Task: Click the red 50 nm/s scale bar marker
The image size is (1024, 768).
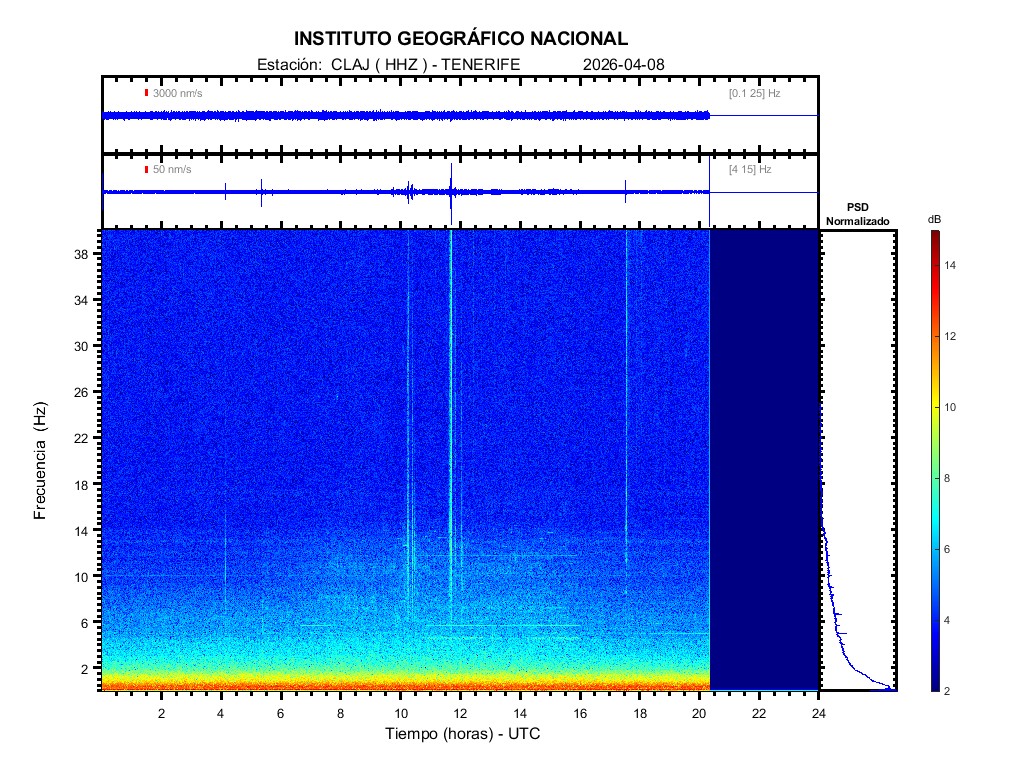Action: tap(146, 170)
